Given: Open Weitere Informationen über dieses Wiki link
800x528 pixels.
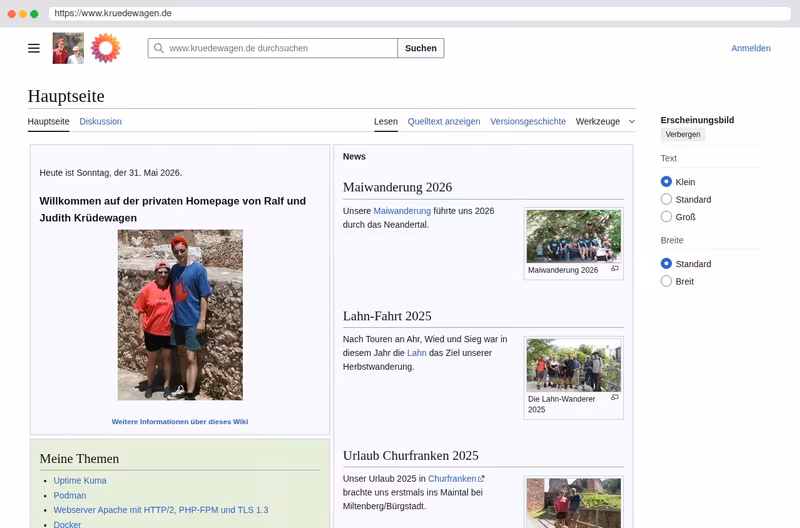Looking at the screenshot, I should [180, 421].
